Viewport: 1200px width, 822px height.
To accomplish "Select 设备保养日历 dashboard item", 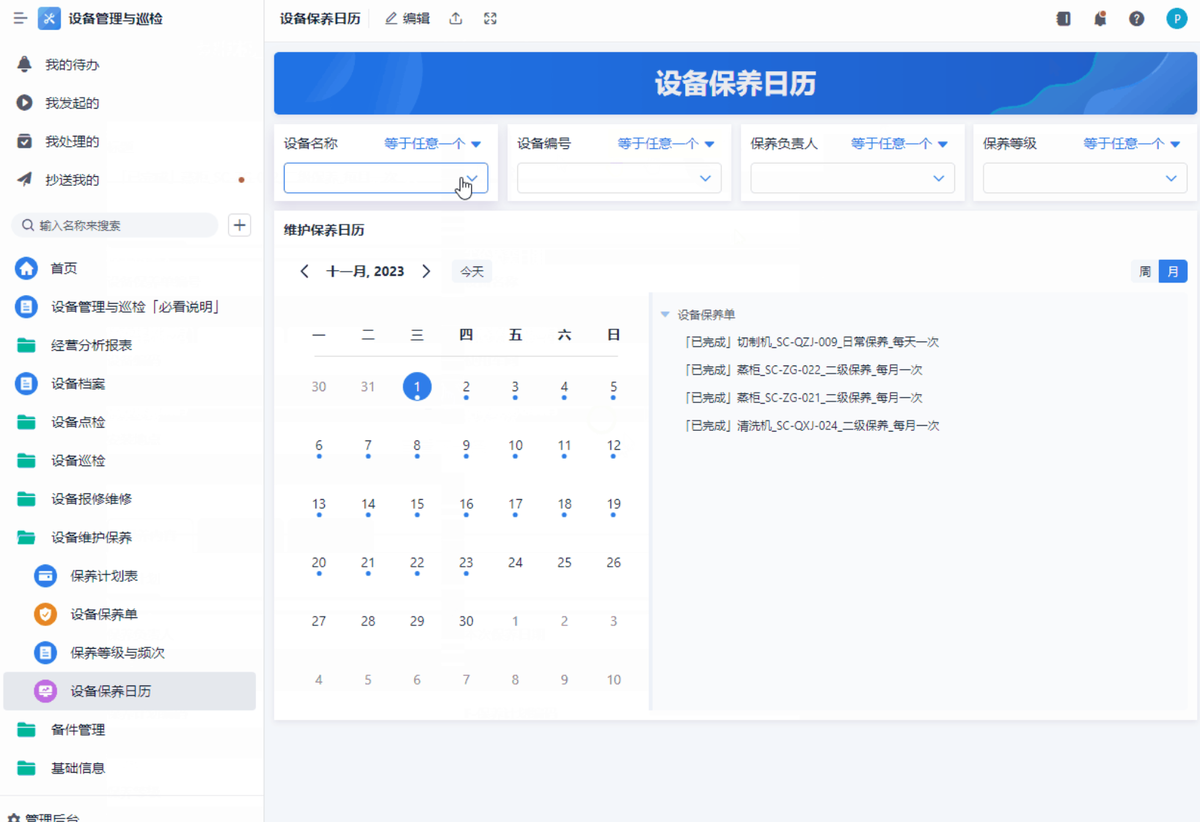I will tap(130, 691).
